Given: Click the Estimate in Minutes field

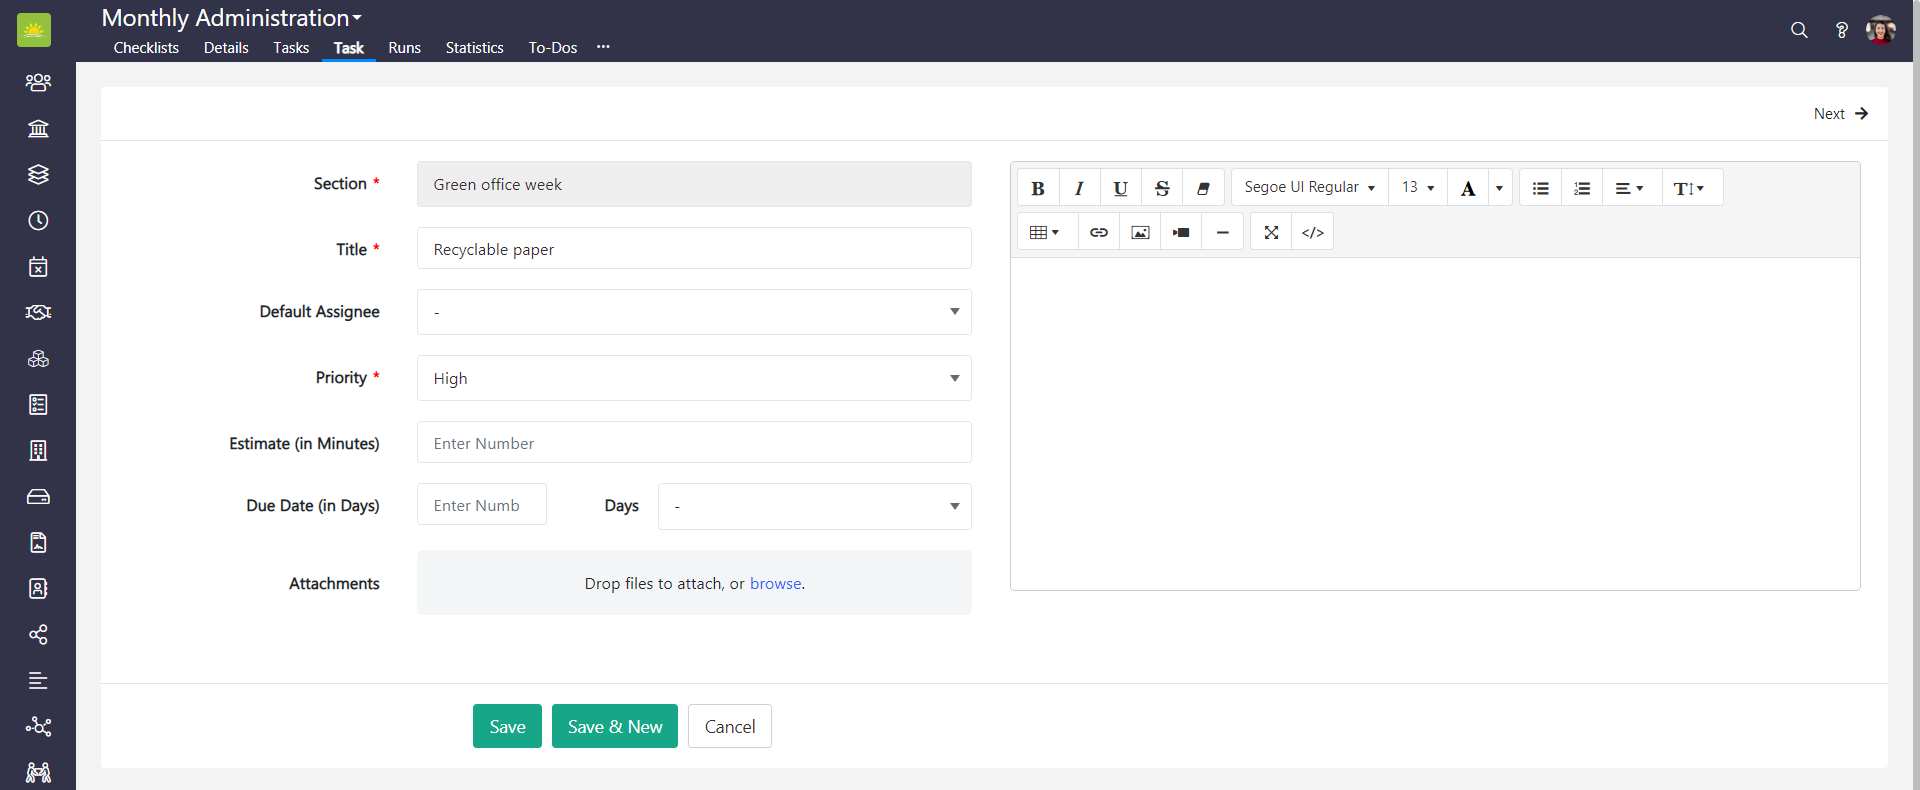Looking at the screenshot, I should pyautogui.click(x=693, y=443).
